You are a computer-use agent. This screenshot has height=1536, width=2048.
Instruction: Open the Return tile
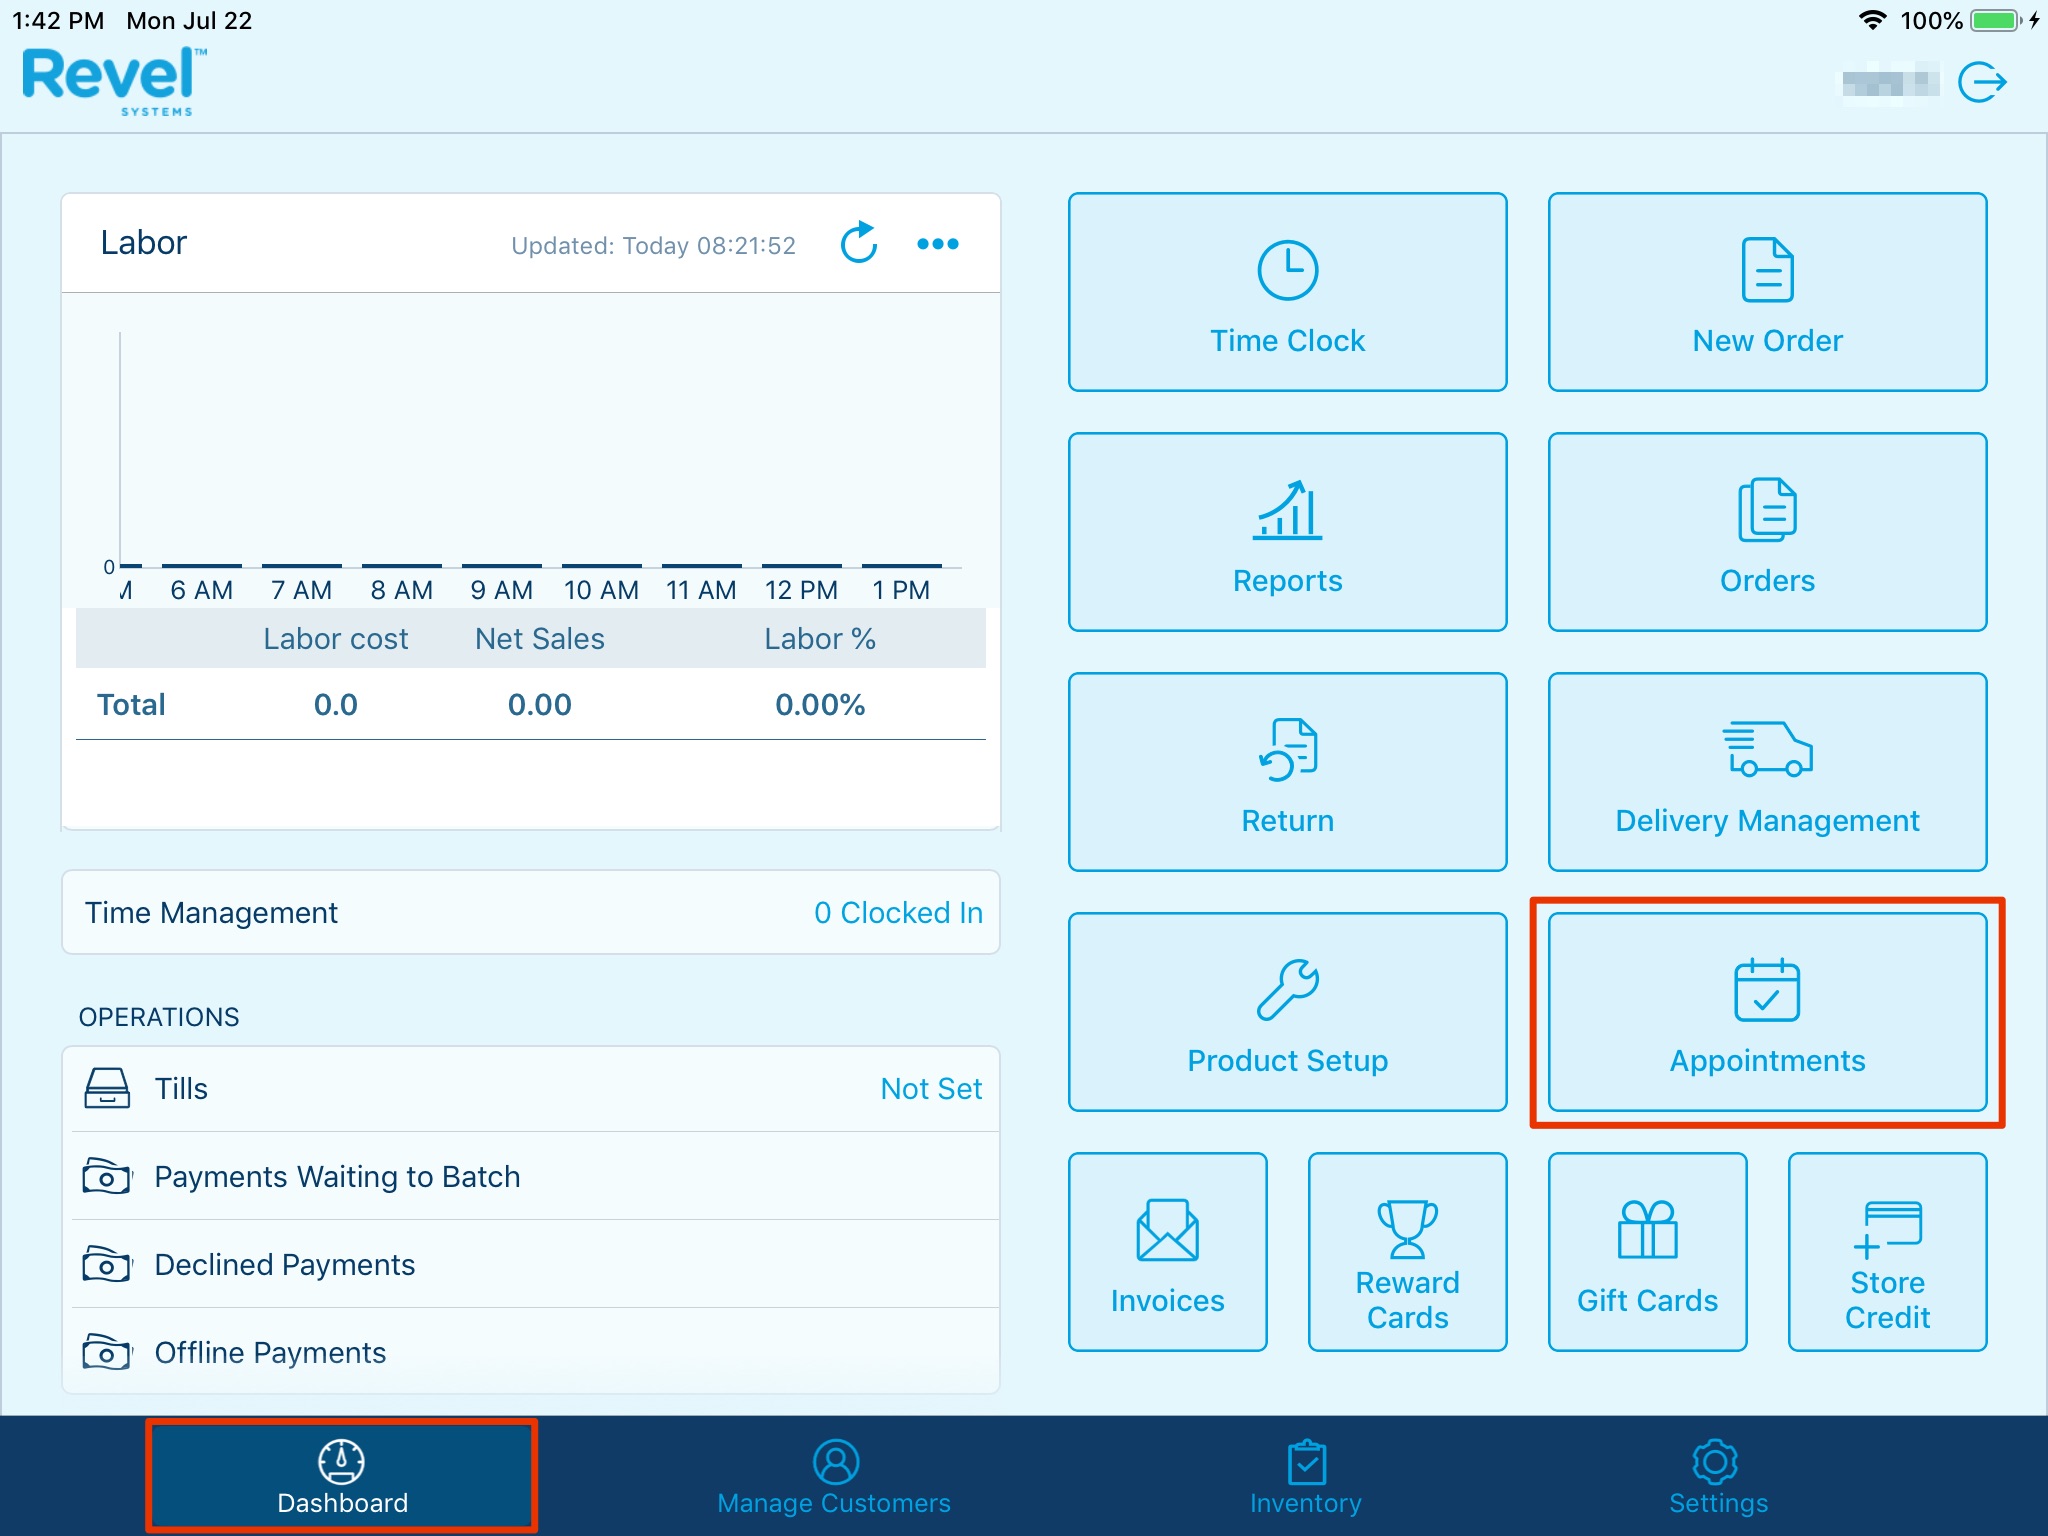click(1287, 772)
